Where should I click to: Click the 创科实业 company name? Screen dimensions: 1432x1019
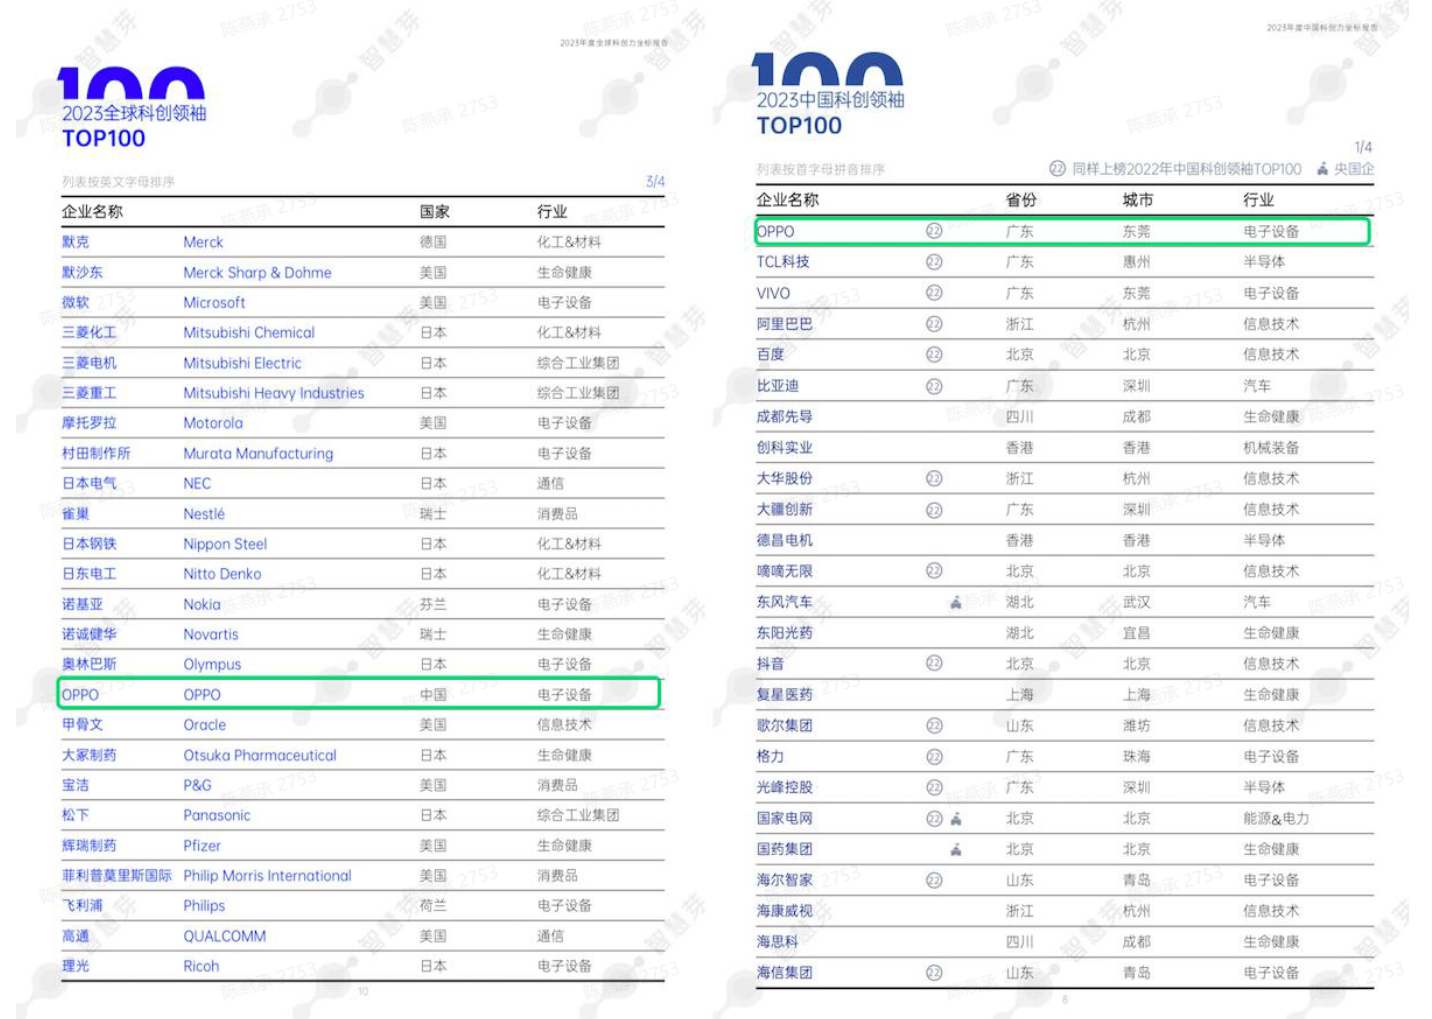[x=784, y=448]
